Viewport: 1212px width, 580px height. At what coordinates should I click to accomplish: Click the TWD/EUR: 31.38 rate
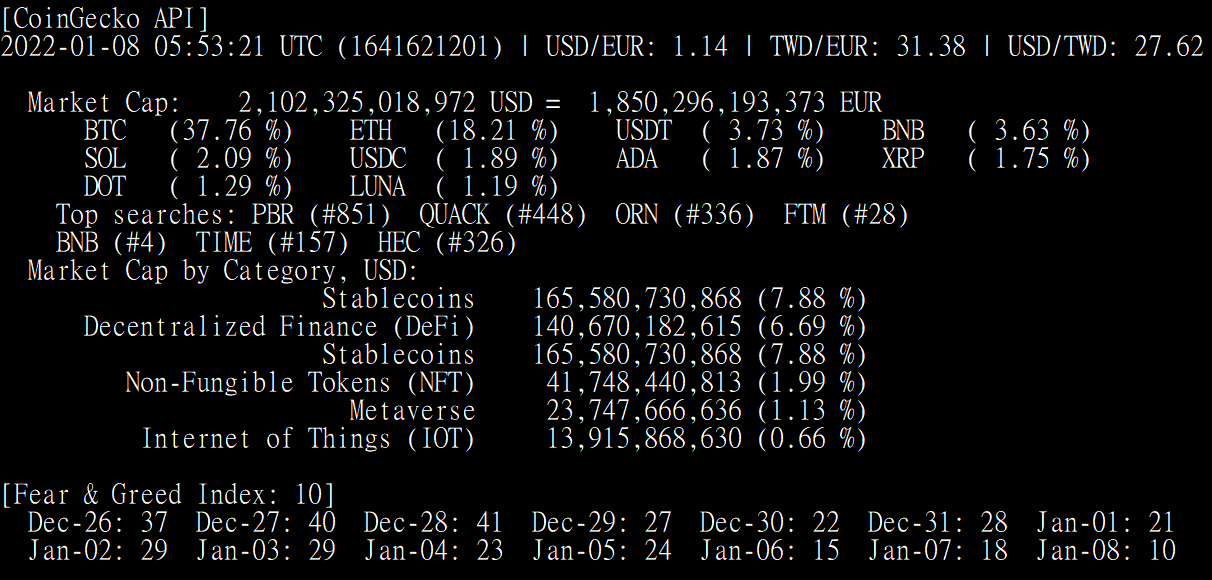click(868, 46)
